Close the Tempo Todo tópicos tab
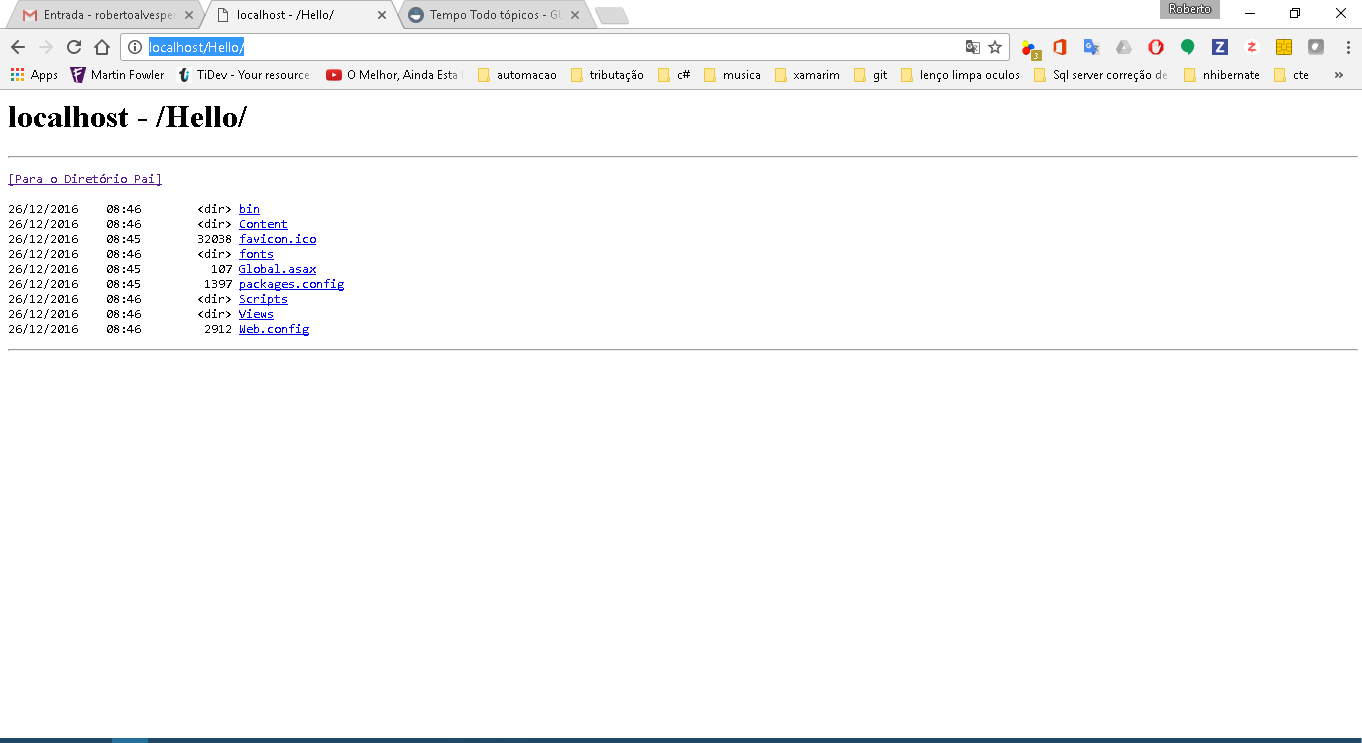 [575, 15]
